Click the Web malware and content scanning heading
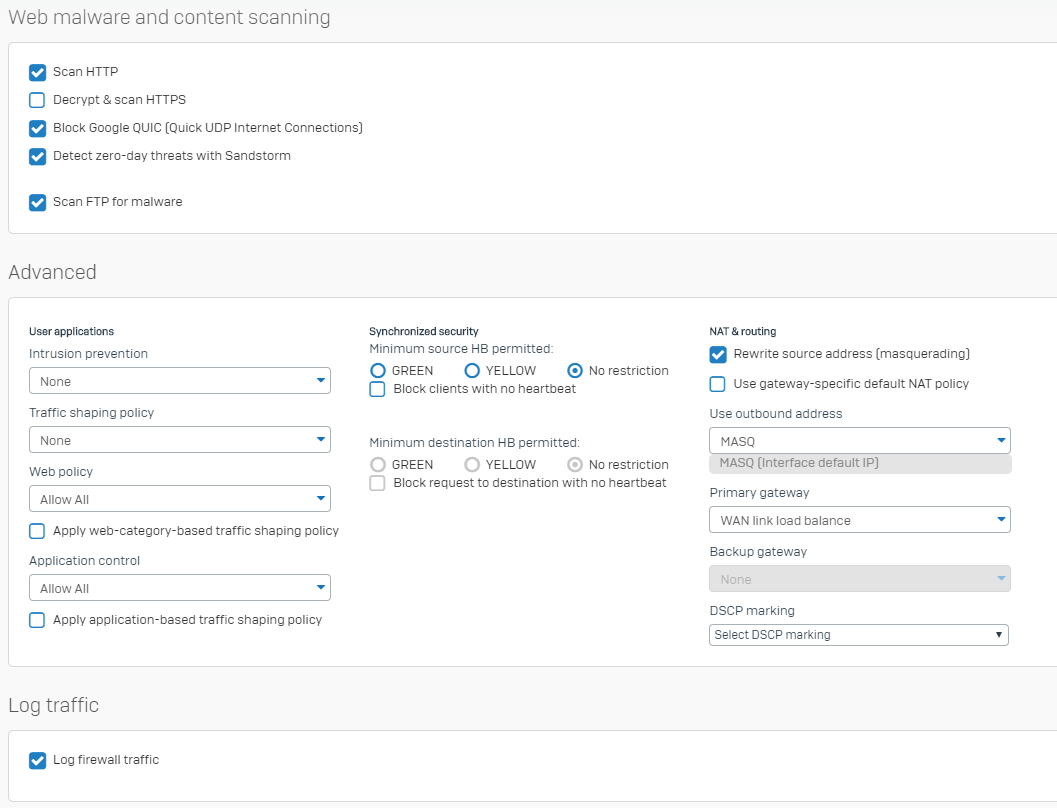 pyautogui.click(x=169, y=17)
